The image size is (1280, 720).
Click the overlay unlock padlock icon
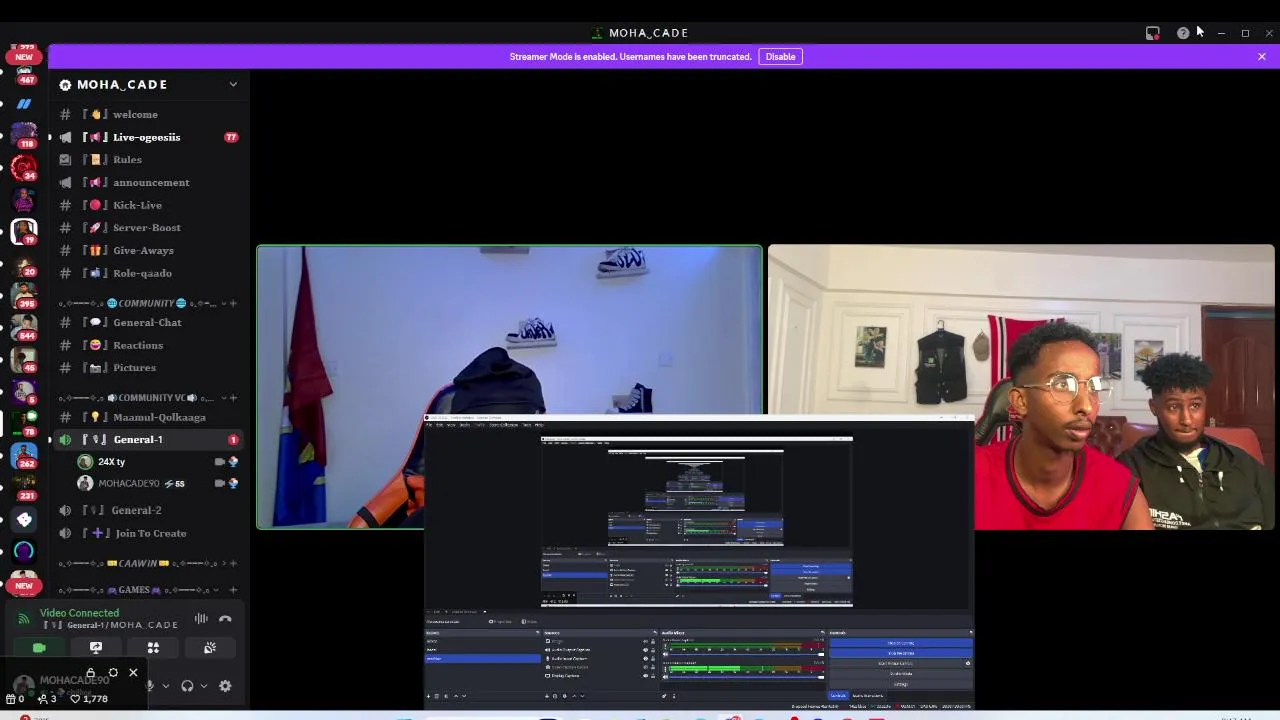pyautogui.click(x=91, y=673)
